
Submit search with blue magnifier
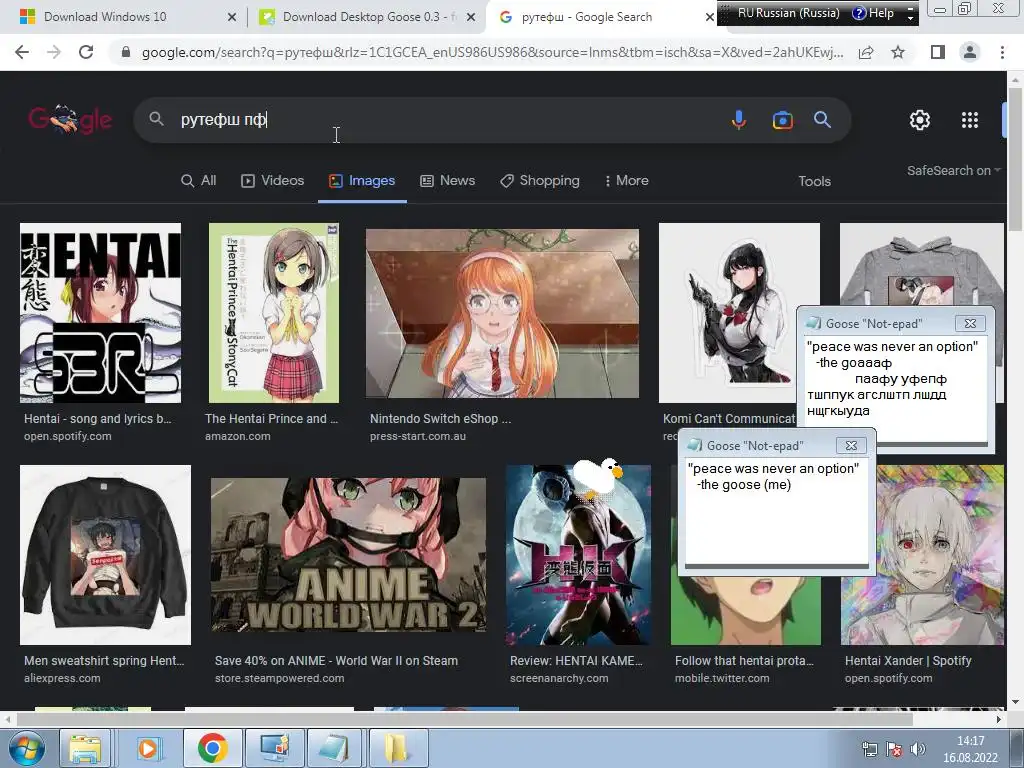[x=822, y=120]
